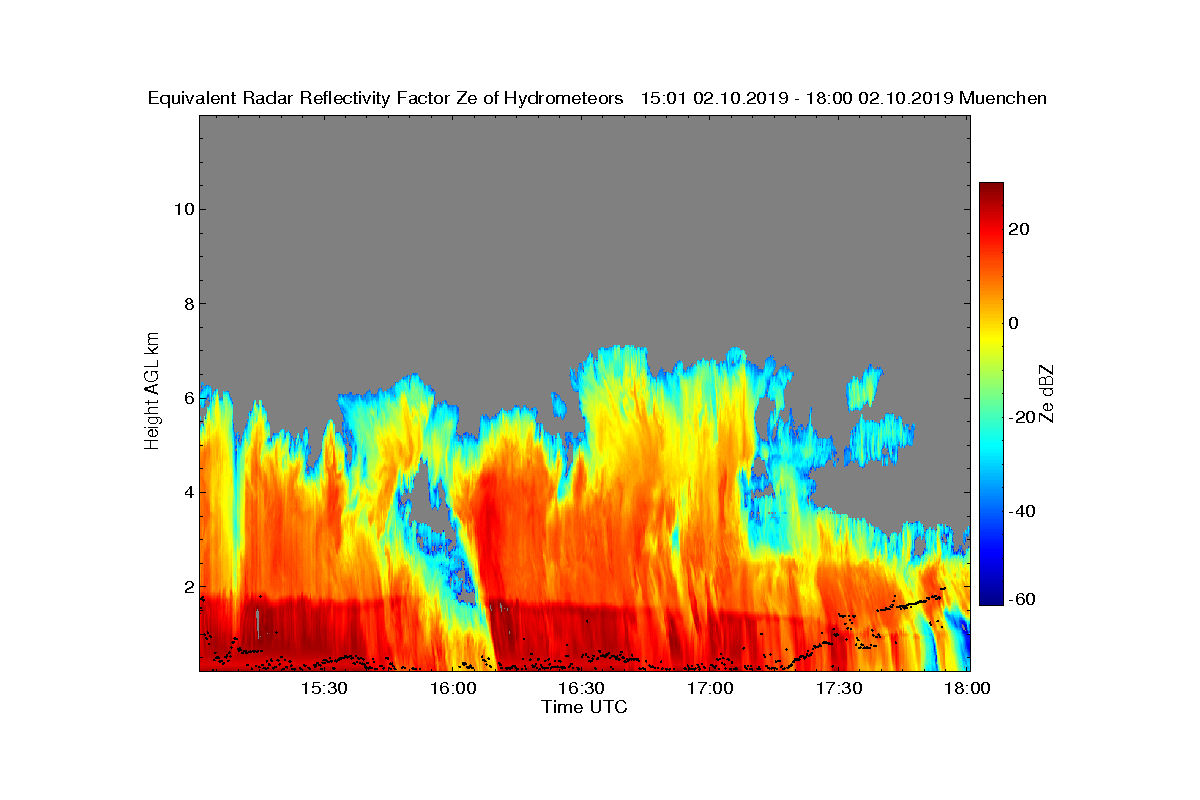Click the plot title text starting 'Equivalent Radar Reflectivity Factor'
Viewport: 1200px width, 800px height.
tap(597, 98)
